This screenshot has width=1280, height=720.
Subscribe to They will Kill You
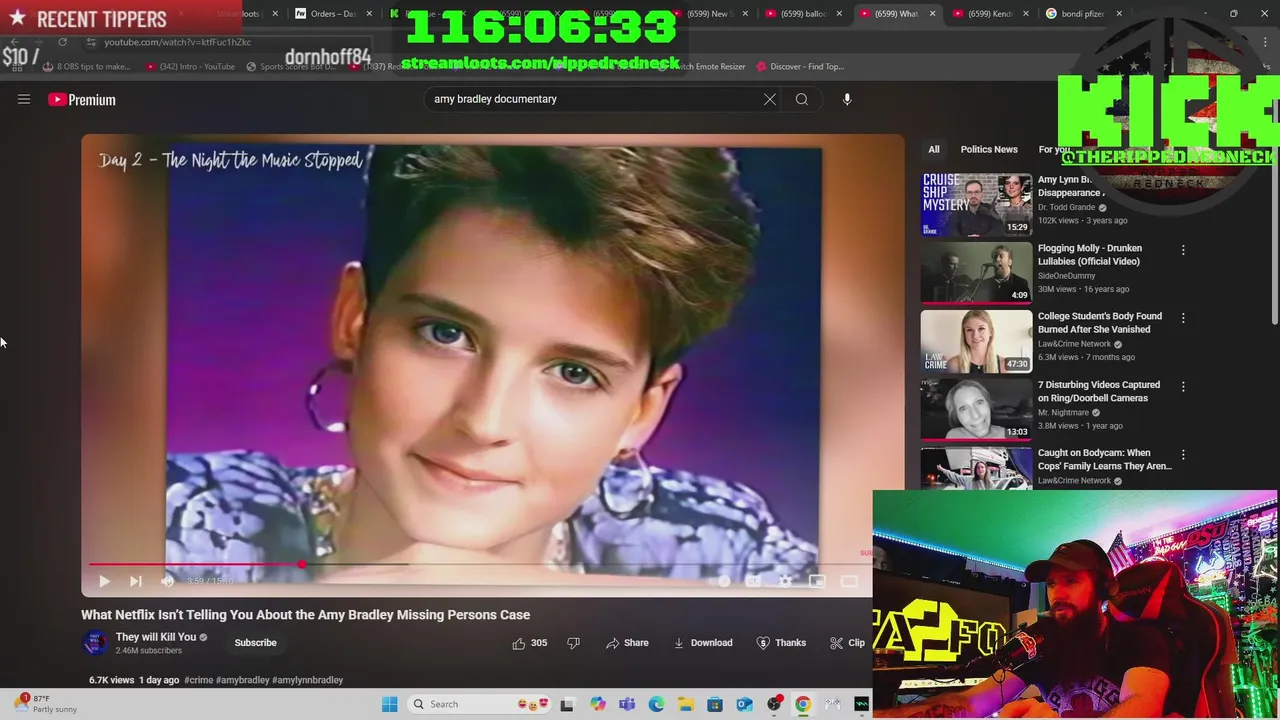pos(255,643)
